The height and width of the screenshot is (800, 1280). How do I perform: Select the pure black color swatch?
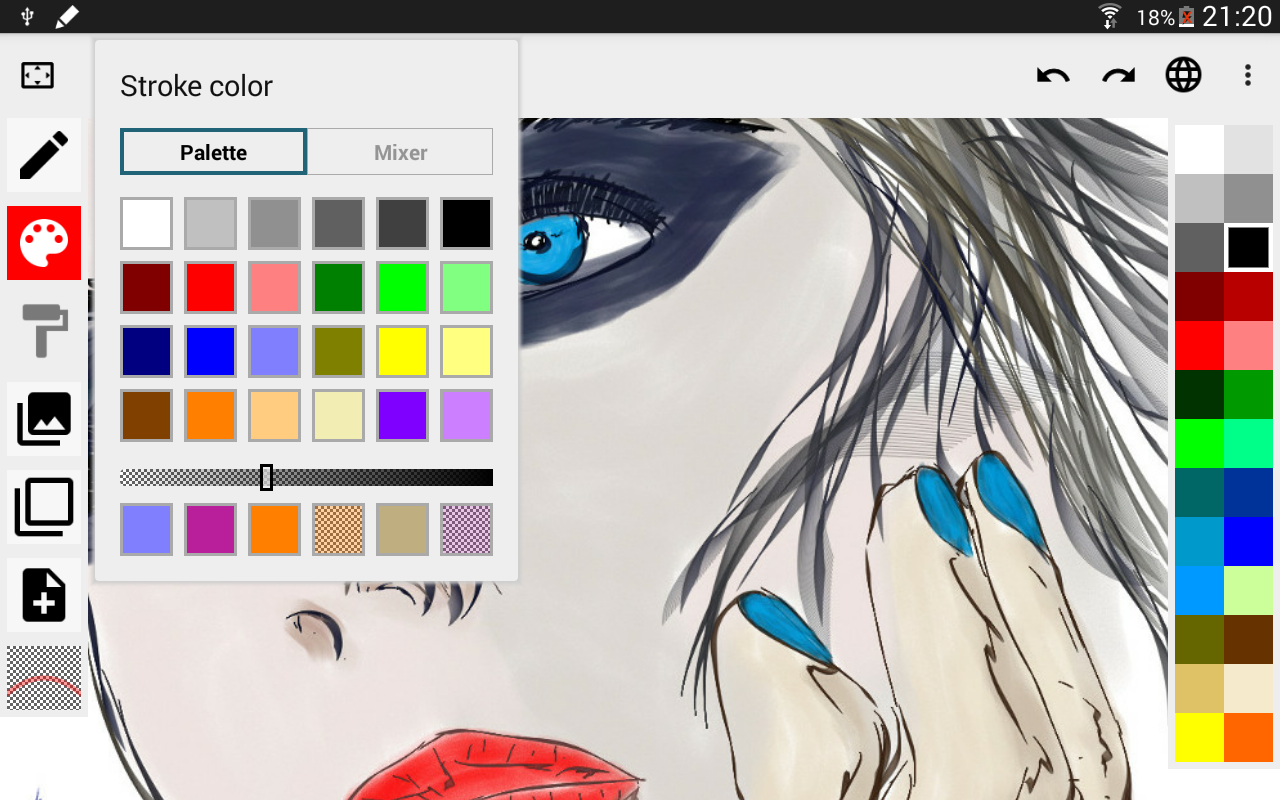[466, 223]
